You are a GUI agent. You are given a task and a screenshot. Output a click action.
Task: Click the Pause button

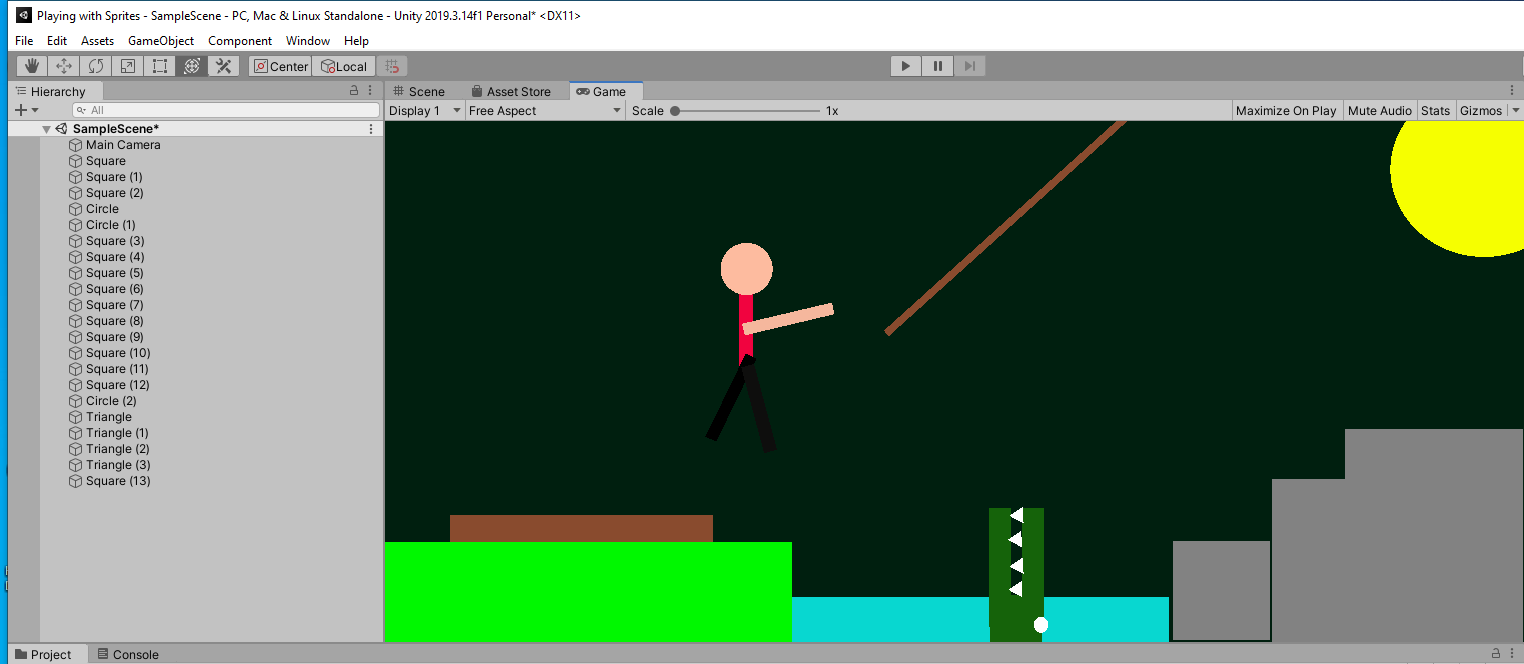tap(938, 66)
